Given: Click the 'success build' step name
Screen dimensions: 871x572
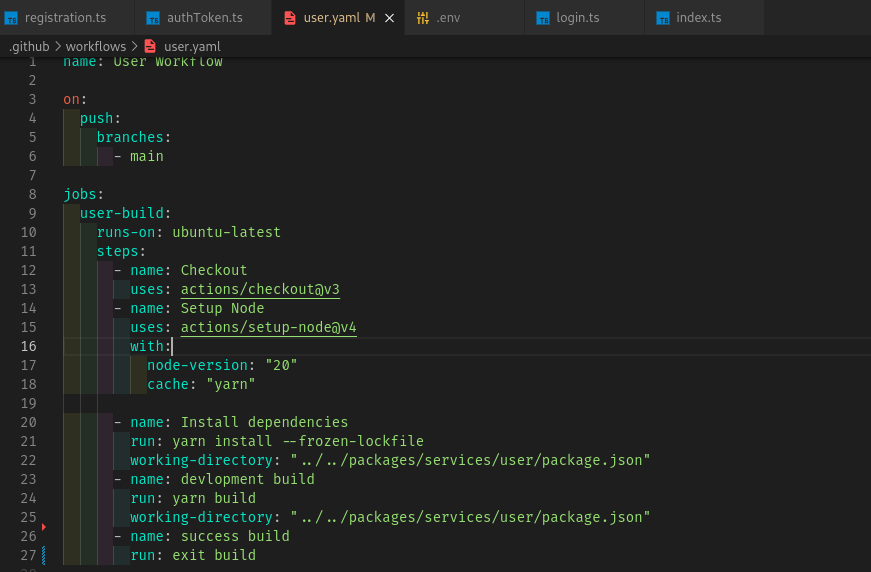Looking at the screenshot, I should pyautogui.click(x=235, y=536).
